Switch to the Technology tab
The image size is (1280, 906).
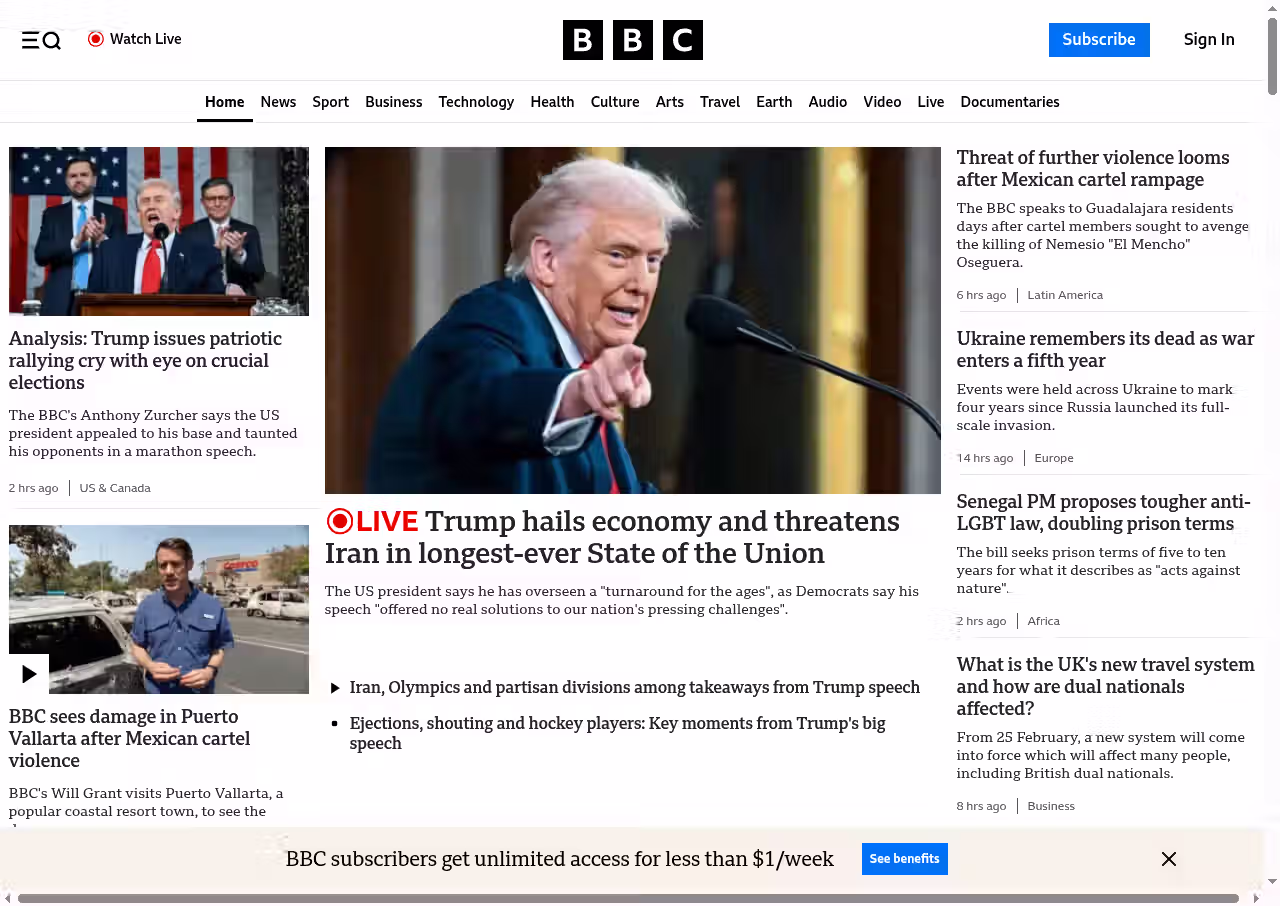[476, 102]
